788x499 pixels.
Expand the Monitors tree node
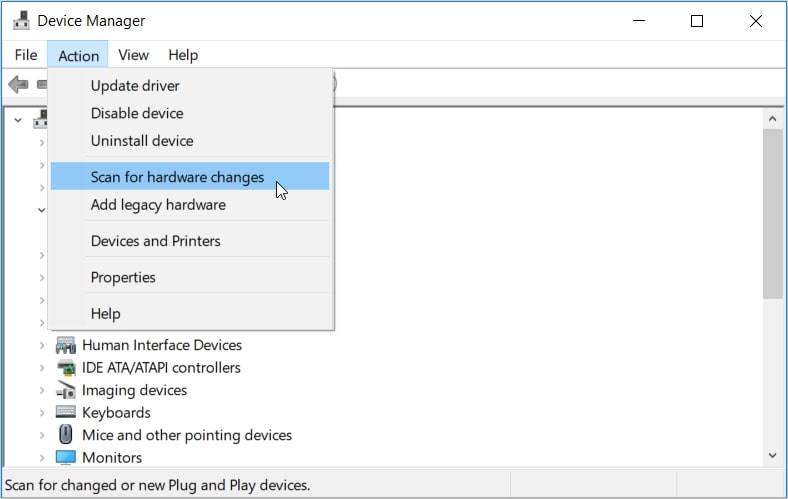click(42, 458)
